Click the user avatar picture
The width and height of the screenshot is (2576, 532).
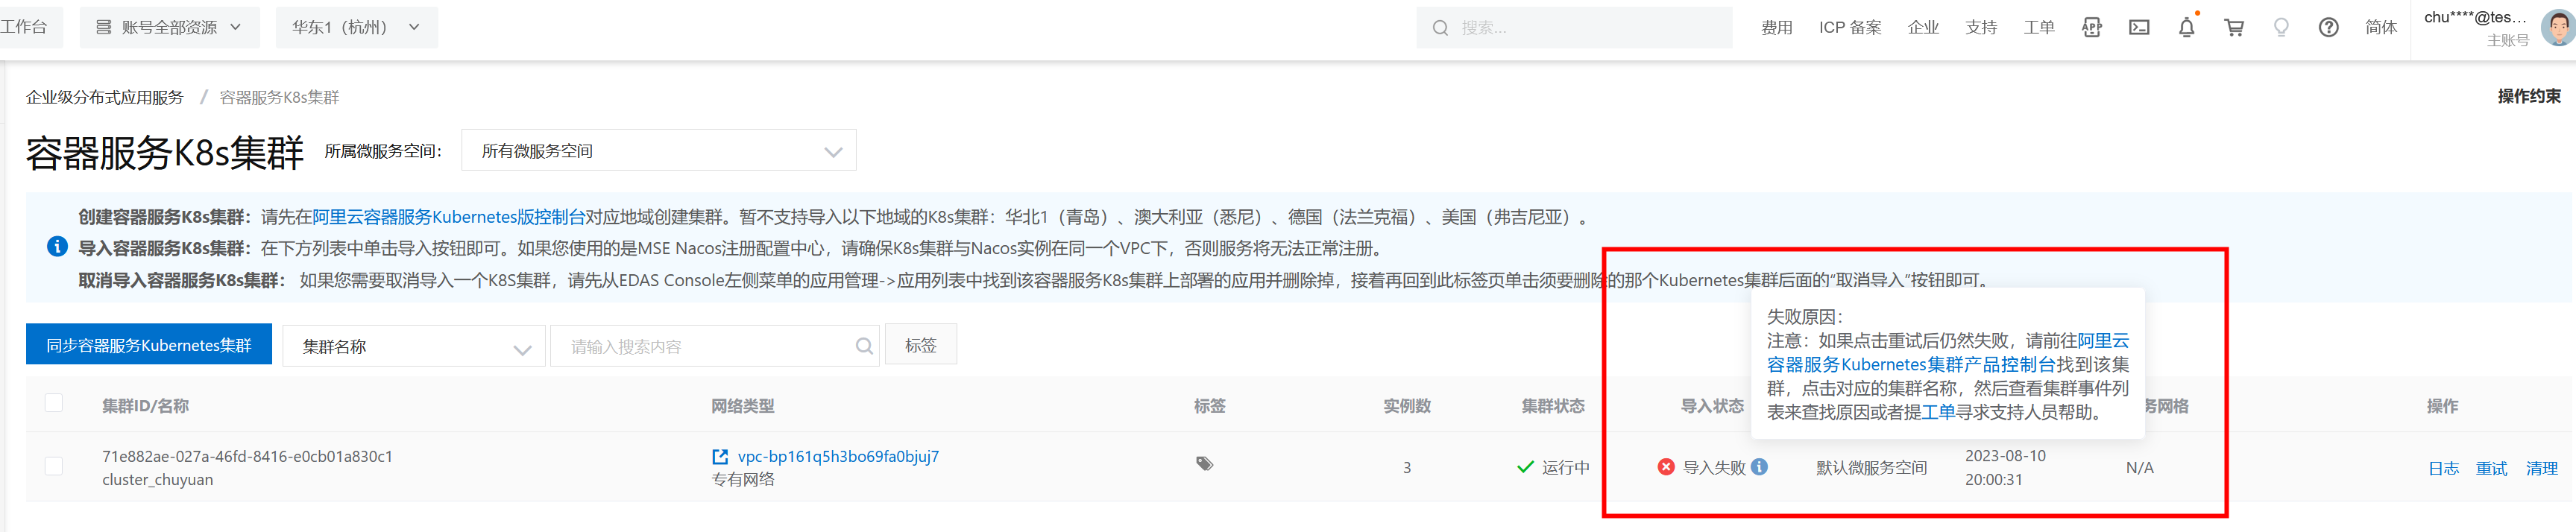2558,27
